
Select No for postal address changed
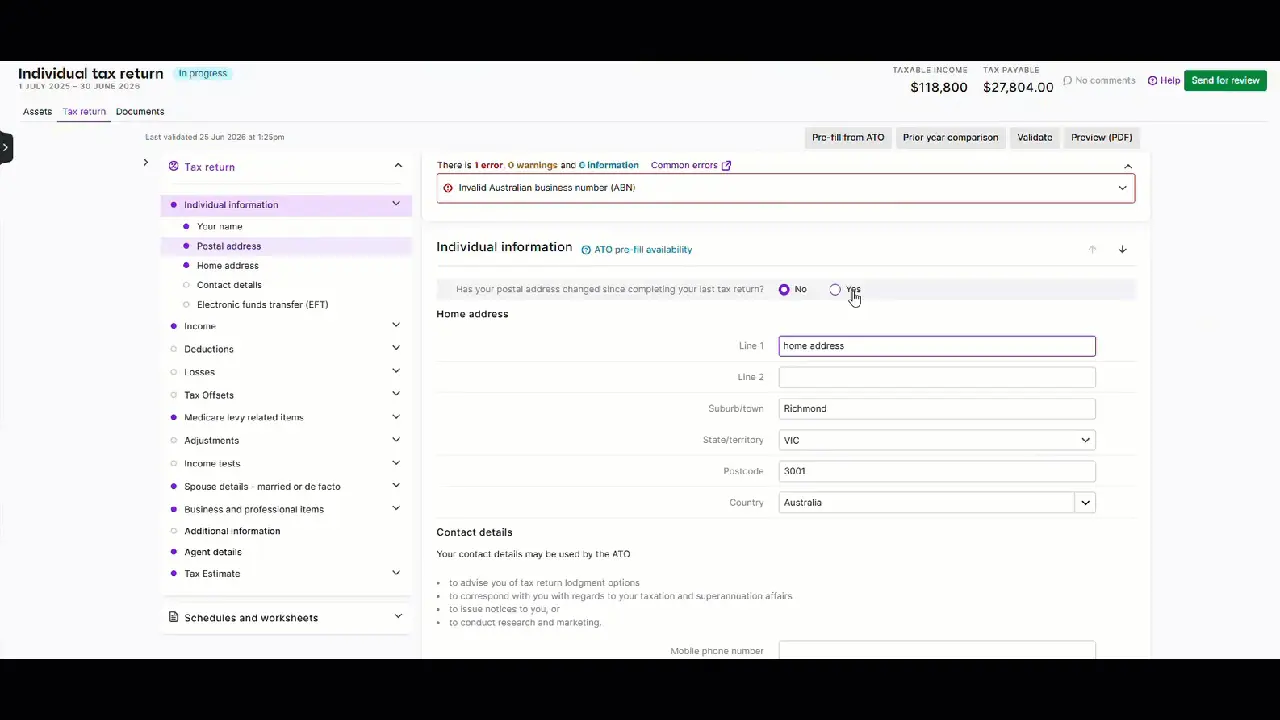784,290
